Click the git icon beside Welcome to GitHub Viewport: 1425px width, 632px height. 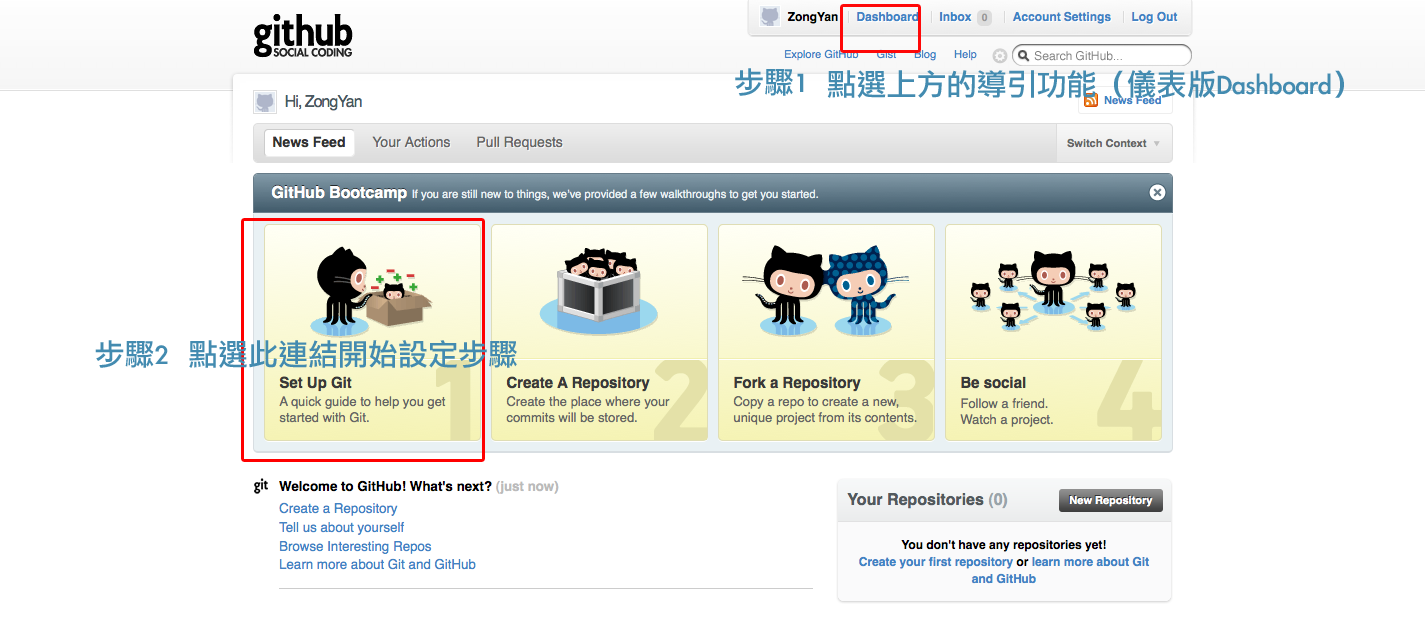point(261,486)
